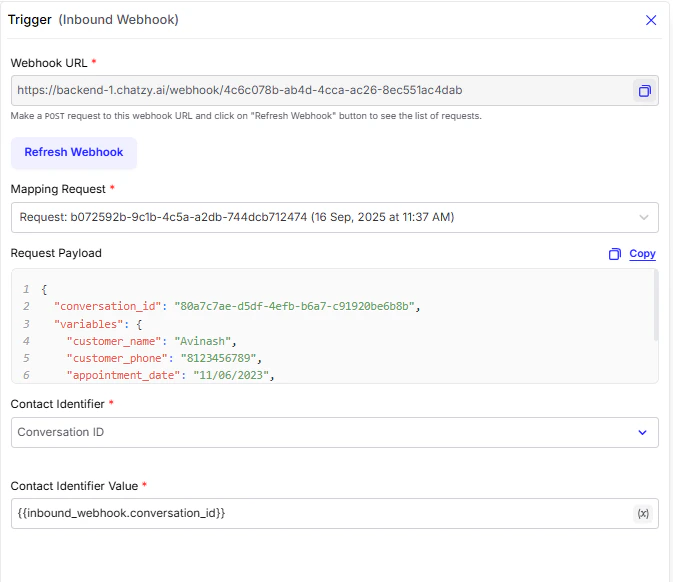
Task: Click the payload scrollbar
Action: point(656,306)
